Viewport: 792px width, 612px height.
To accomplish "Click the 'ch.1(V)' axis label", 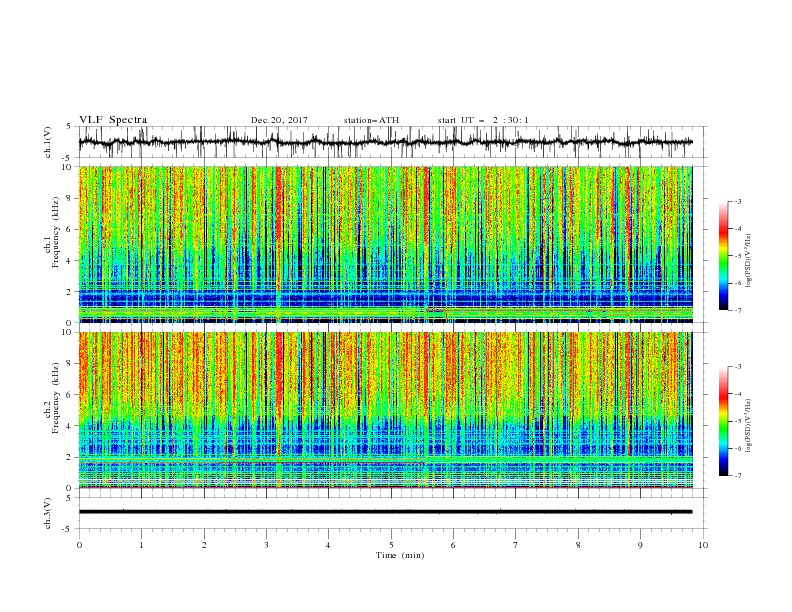I will (x=48, y=142).
